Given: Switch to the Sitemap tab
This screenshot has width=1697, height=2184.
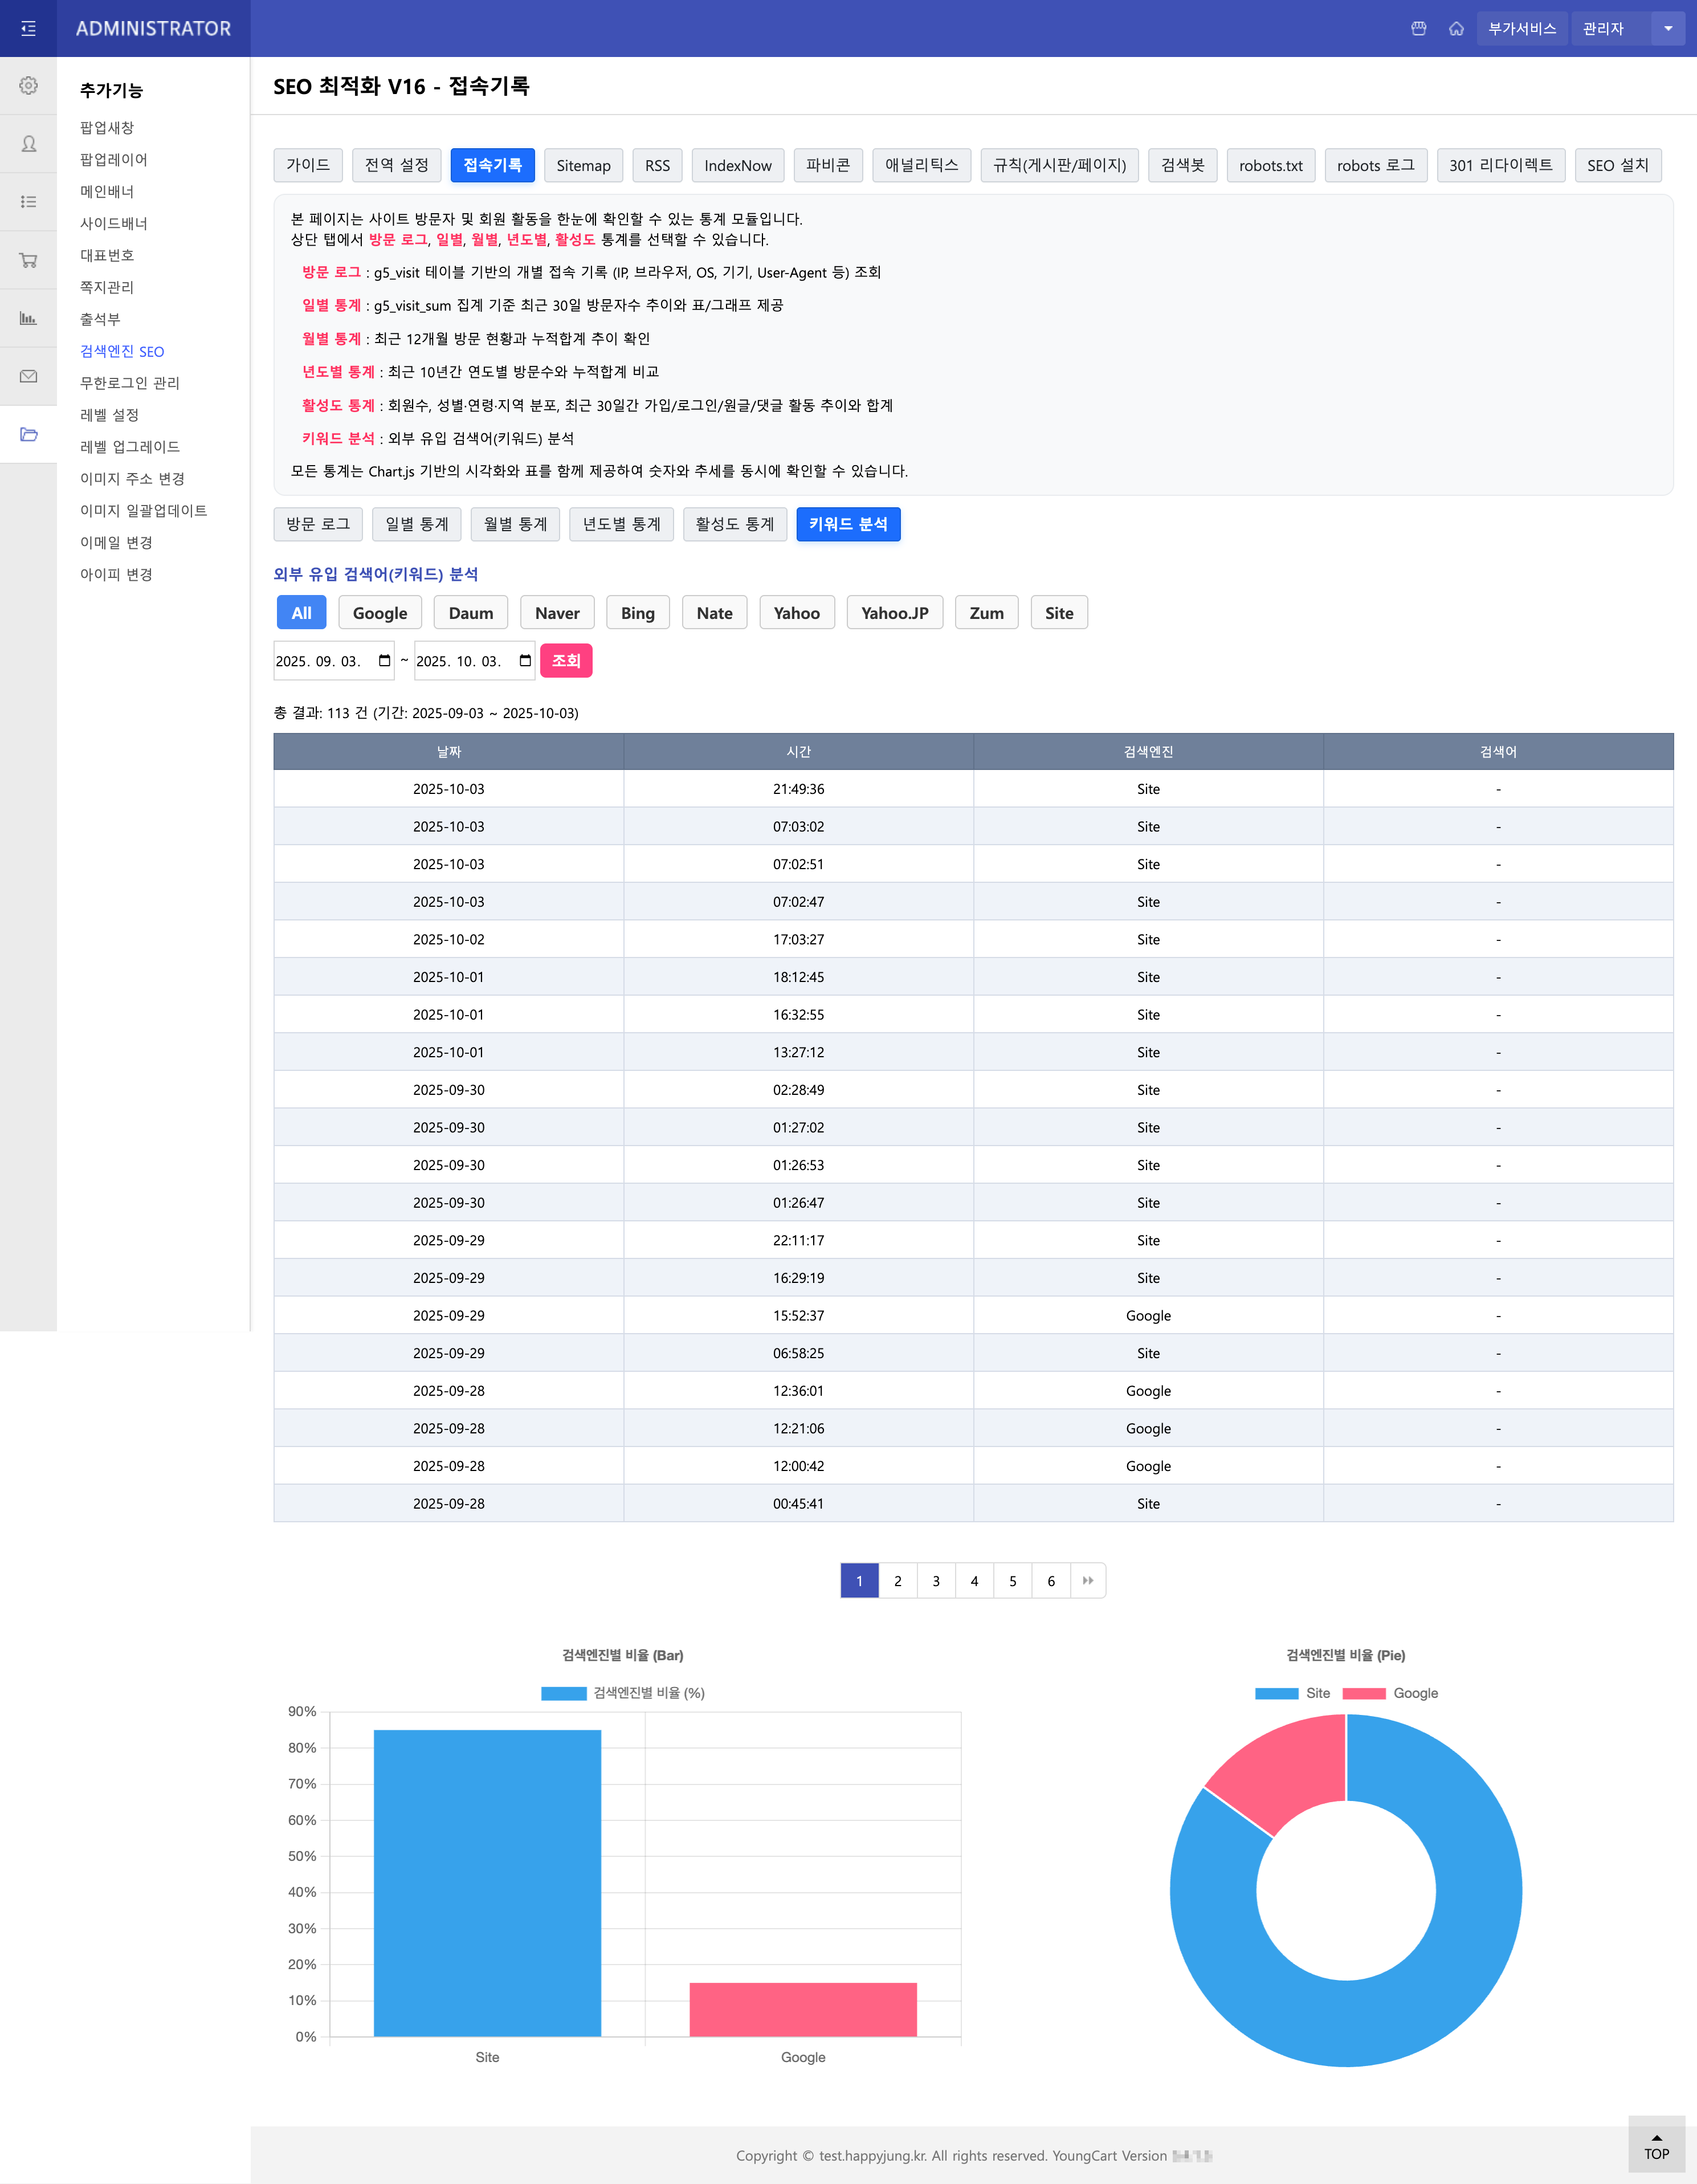Looking at the screenshot, I should (x=583, y=165).
